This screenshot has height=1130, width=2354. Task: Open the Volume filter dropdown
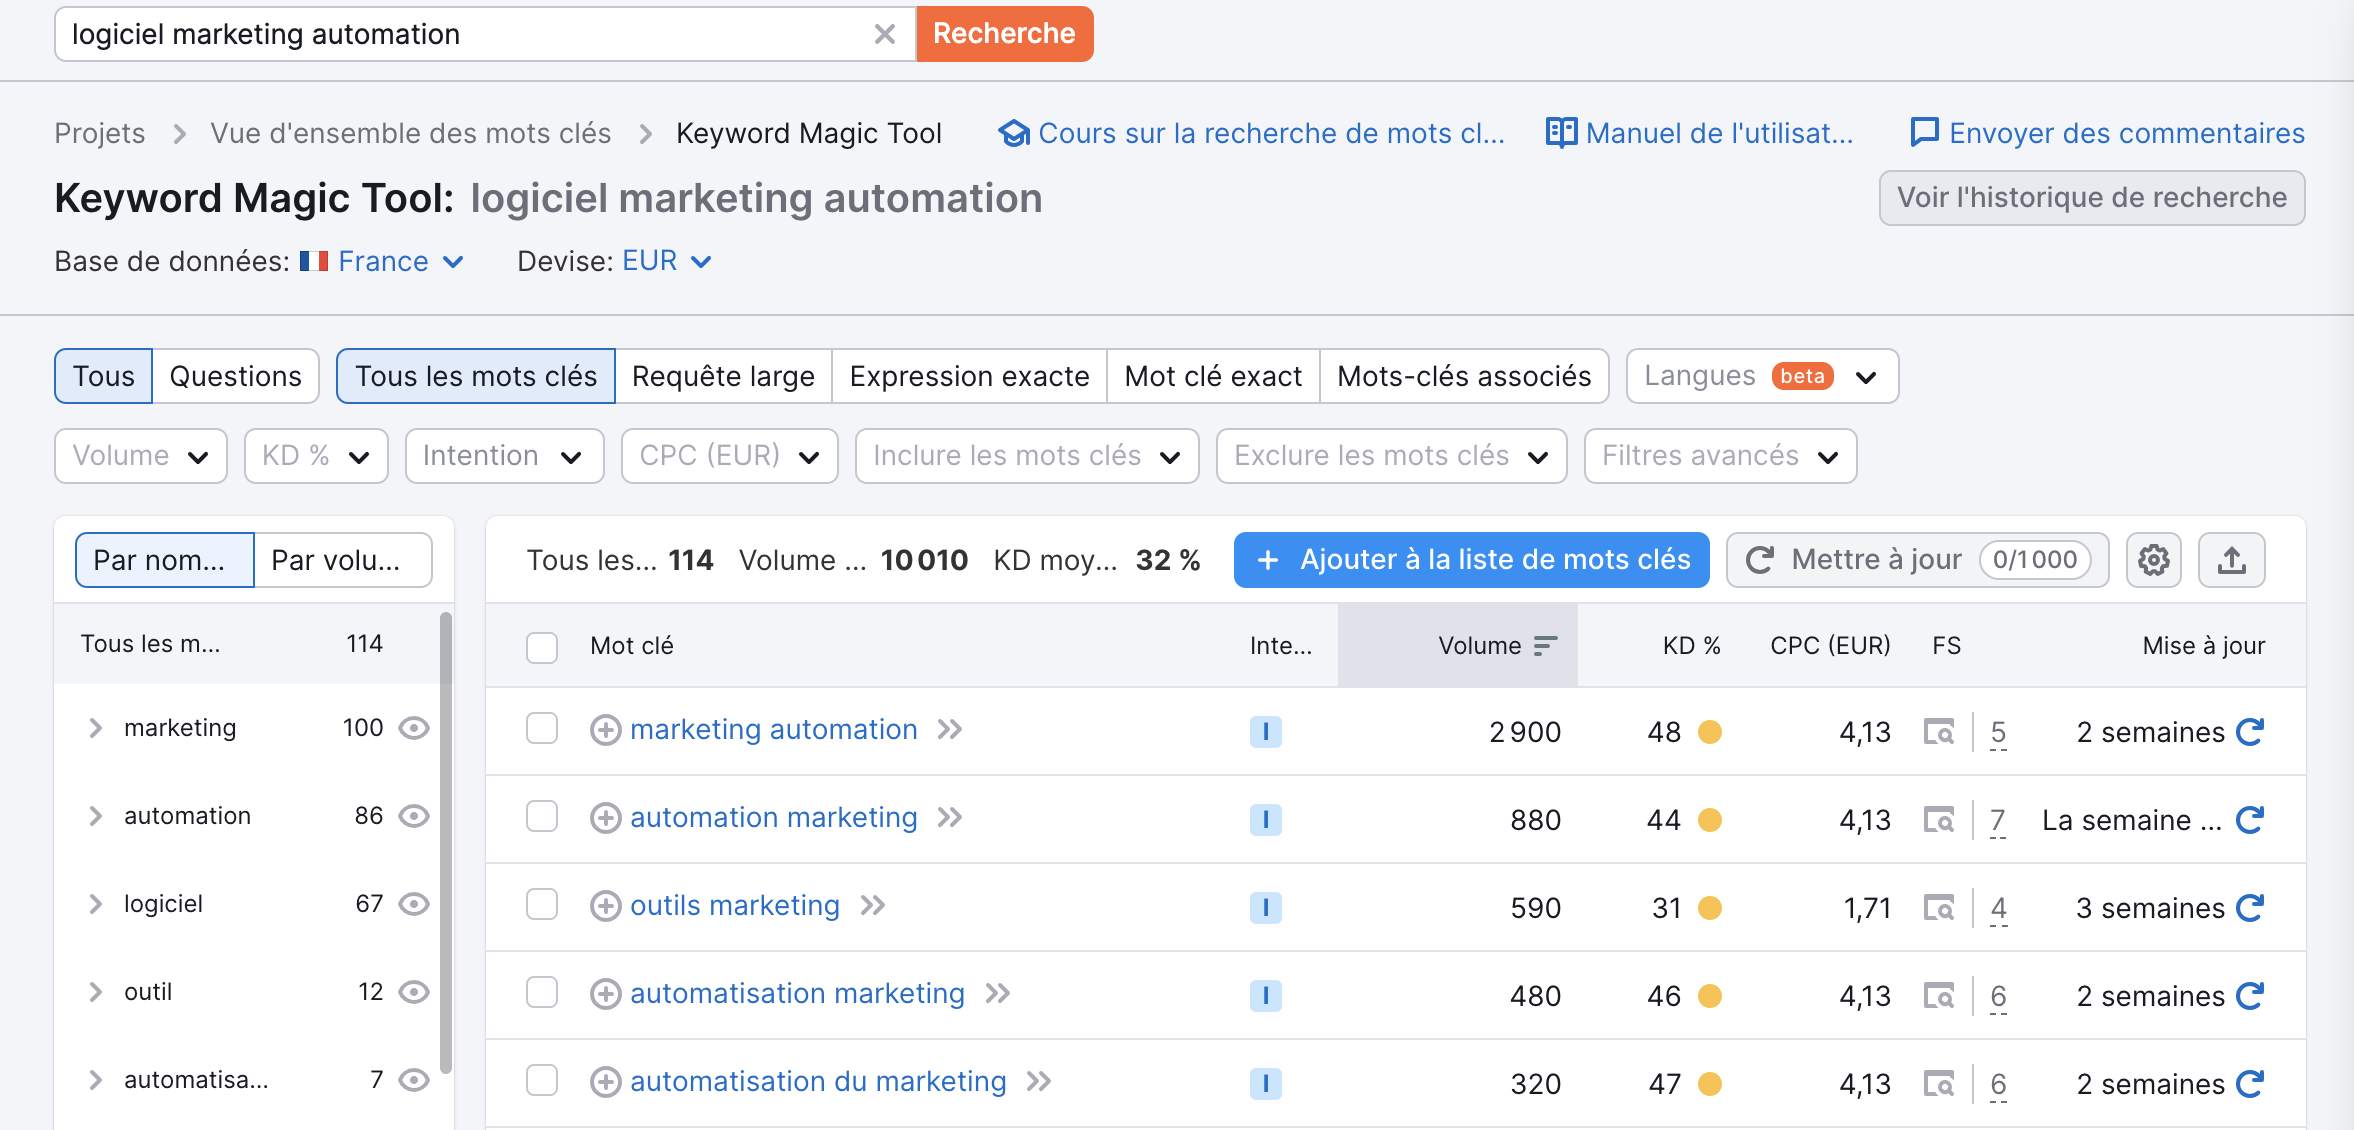pos(141,456)
